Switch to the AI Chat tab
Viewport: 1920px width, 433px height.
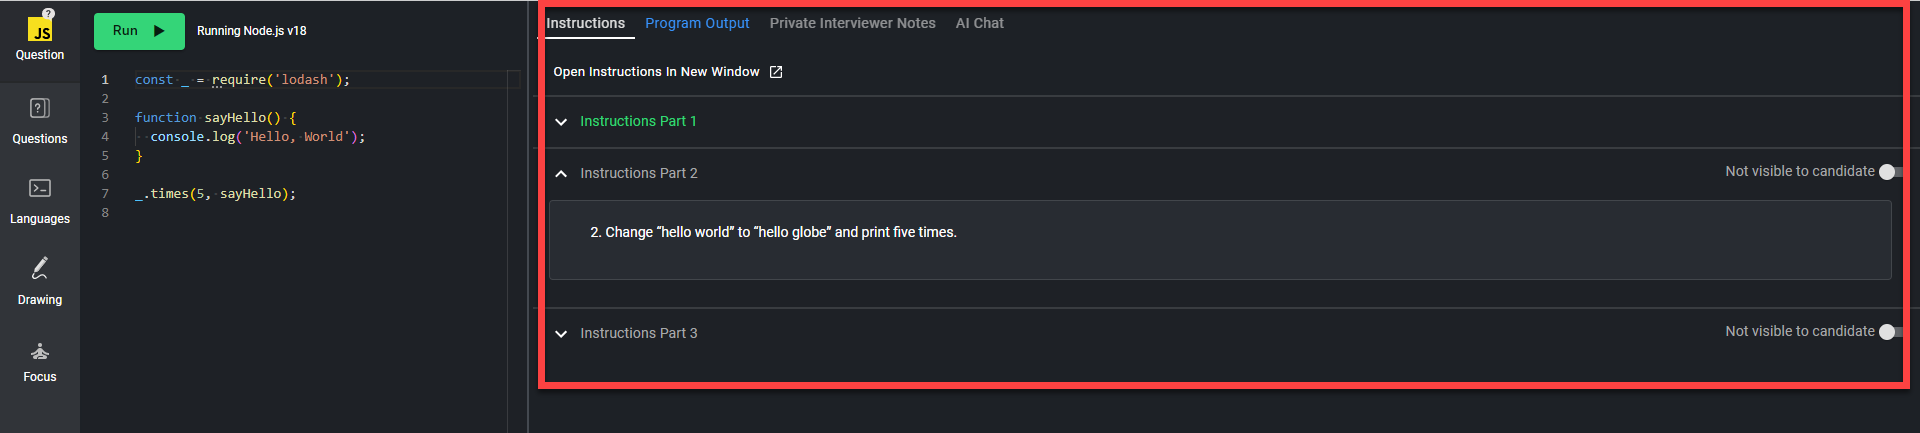click(x=979, y=23)
